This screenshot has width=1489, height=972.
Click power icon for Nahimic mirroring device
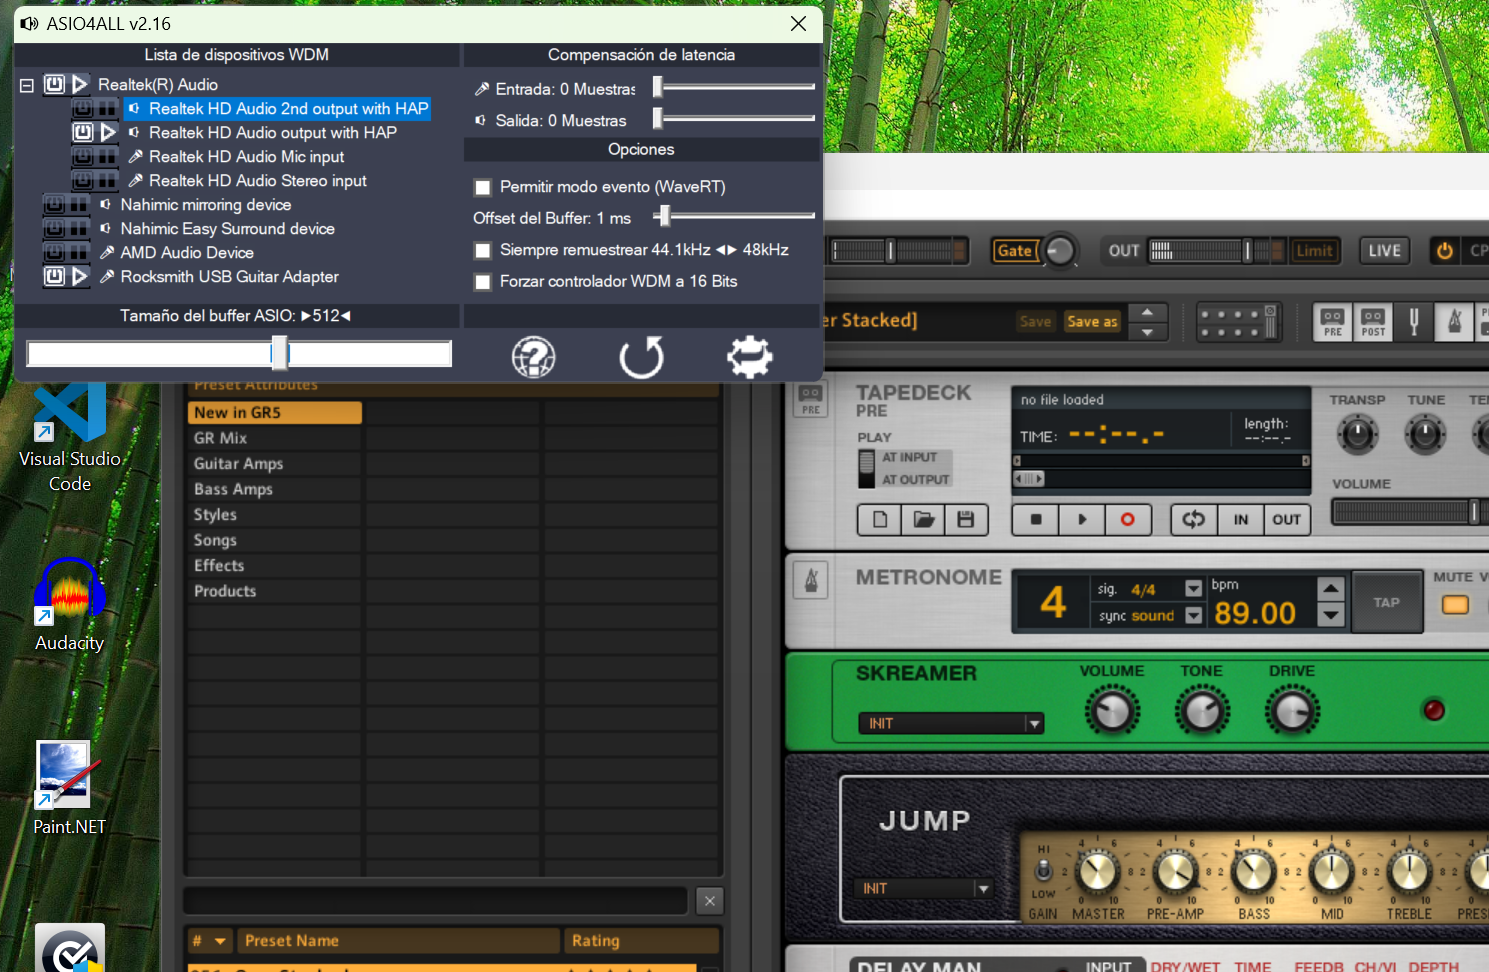[x=55, y=205]
